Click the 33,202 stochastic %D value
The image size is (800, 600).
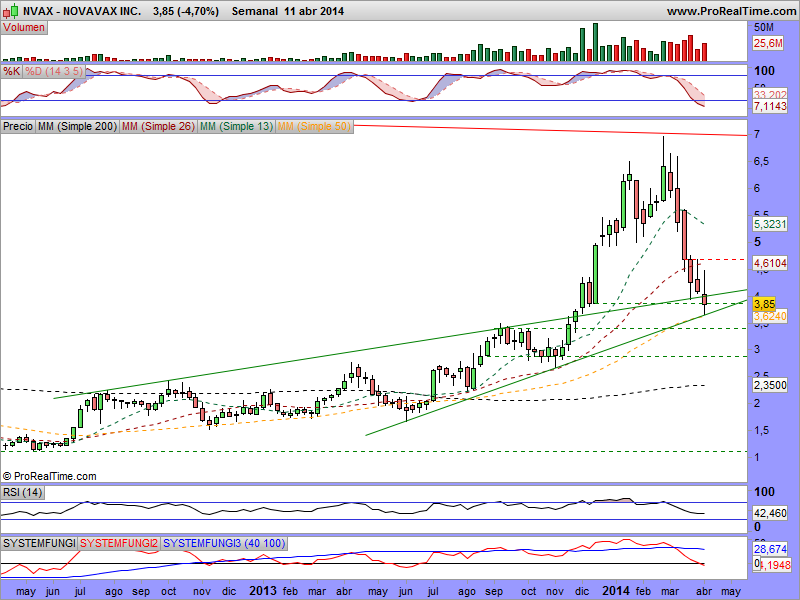pos(770,95)
